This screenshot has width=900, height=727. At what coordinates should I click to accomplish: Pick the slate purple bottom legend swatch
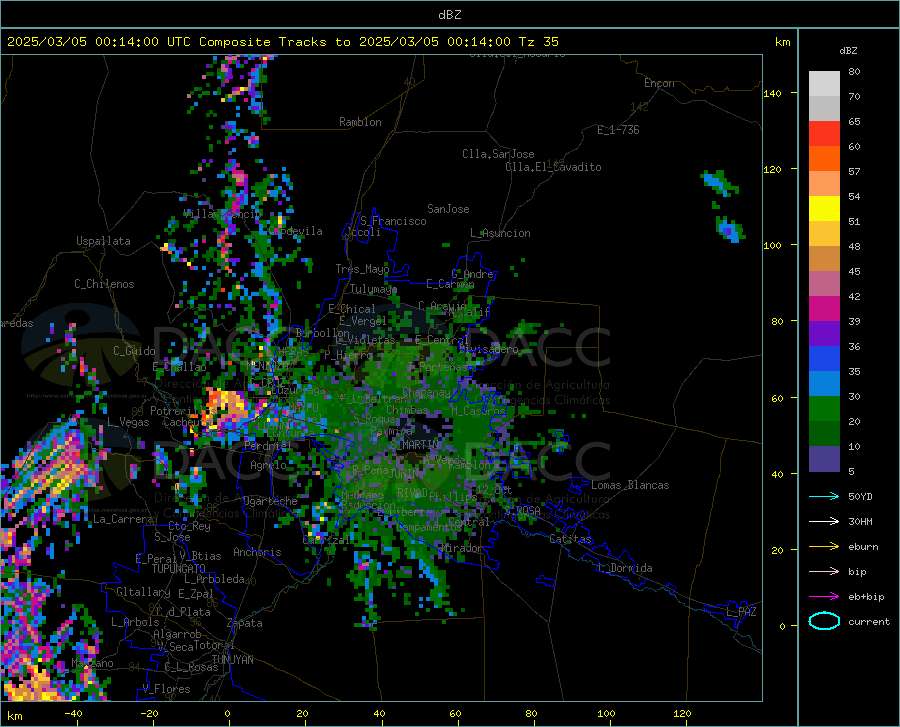coord(824,459)
